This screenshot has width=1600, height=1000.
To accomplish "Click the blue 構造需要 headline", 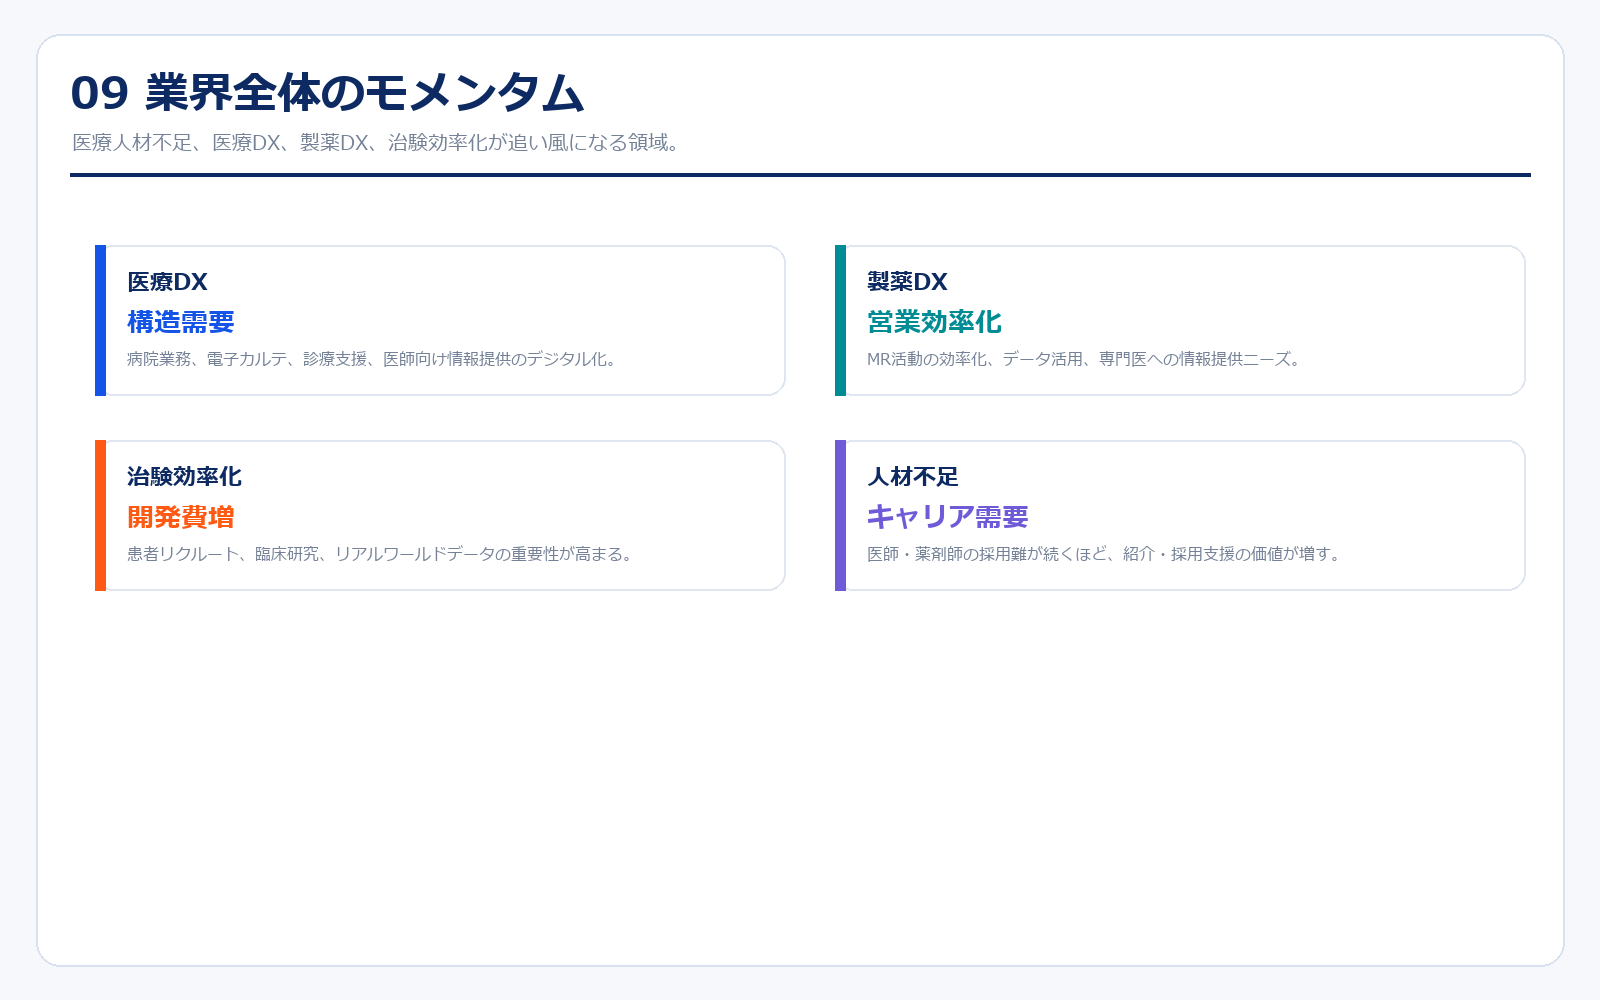I will (x=181, y=322).
